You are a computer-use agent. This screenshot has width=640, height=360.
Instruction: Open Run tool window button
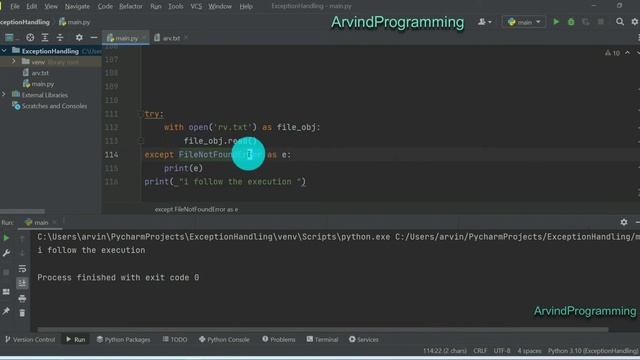point(76,339)
